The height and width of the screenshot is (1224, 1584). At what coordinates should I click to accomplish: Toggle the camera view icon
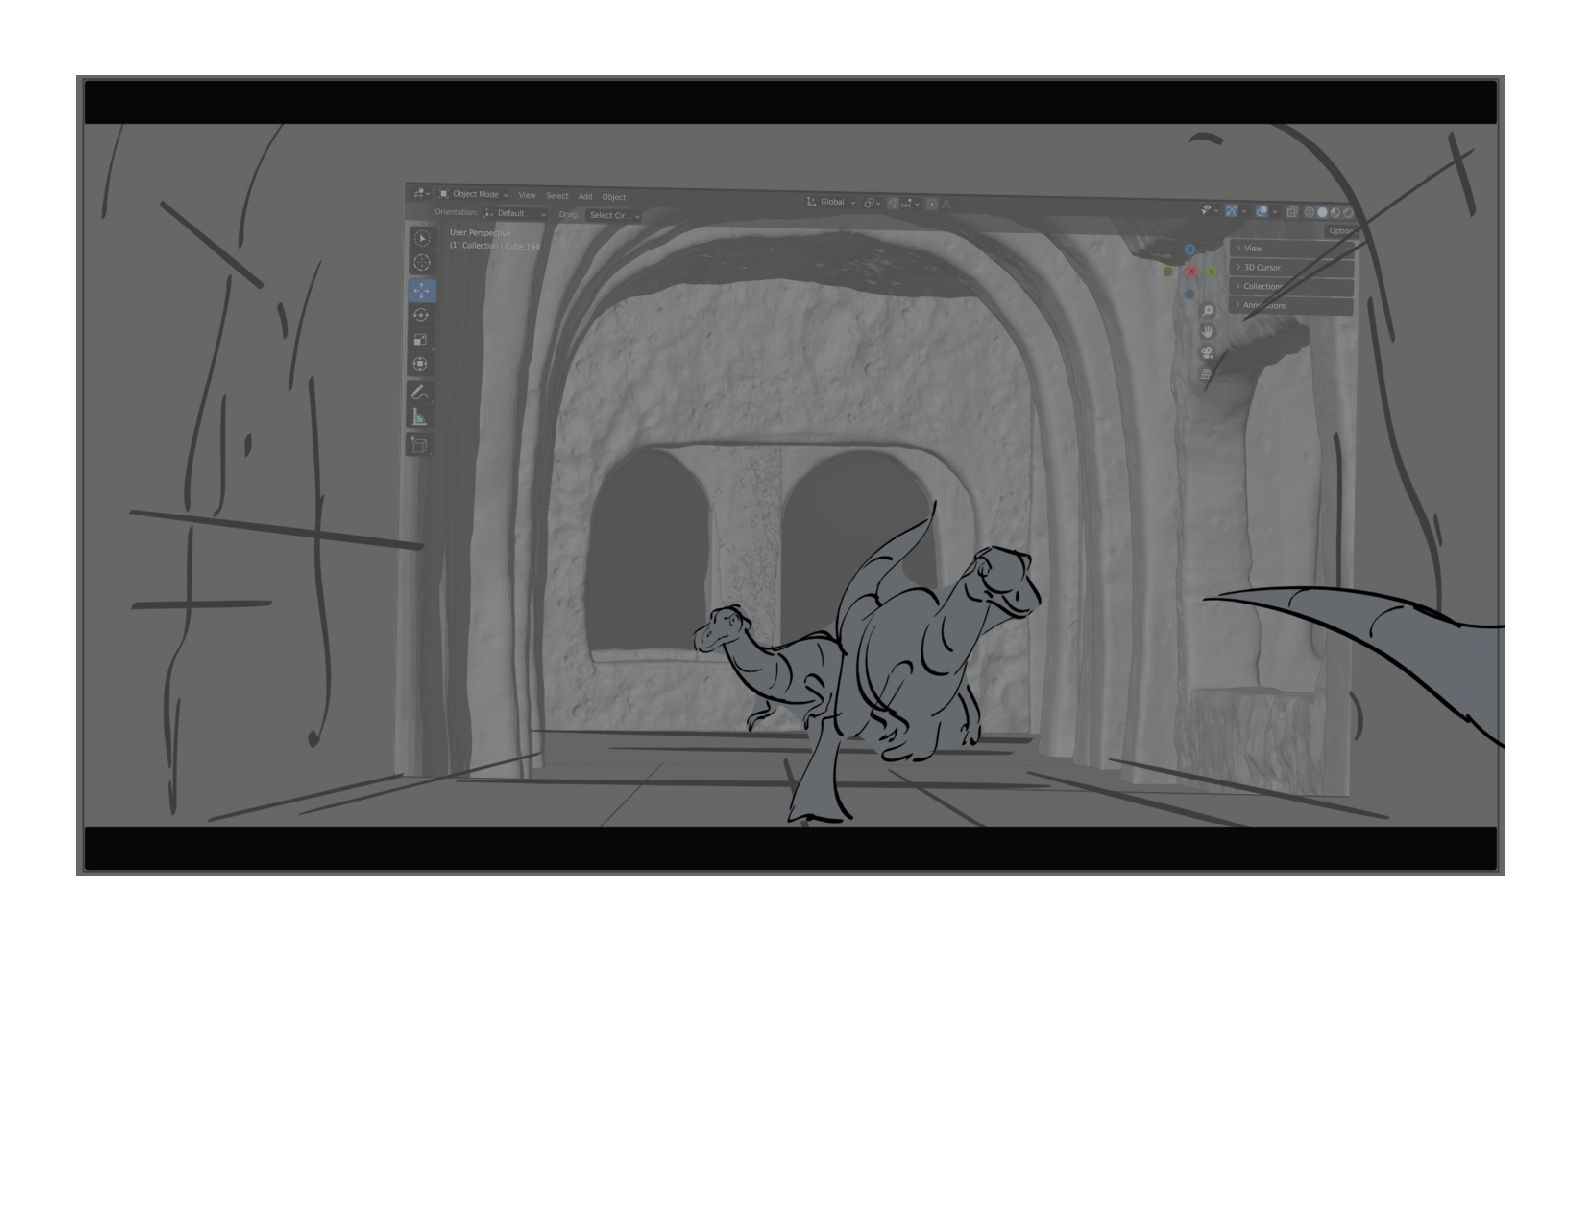tap(1207, 353)
